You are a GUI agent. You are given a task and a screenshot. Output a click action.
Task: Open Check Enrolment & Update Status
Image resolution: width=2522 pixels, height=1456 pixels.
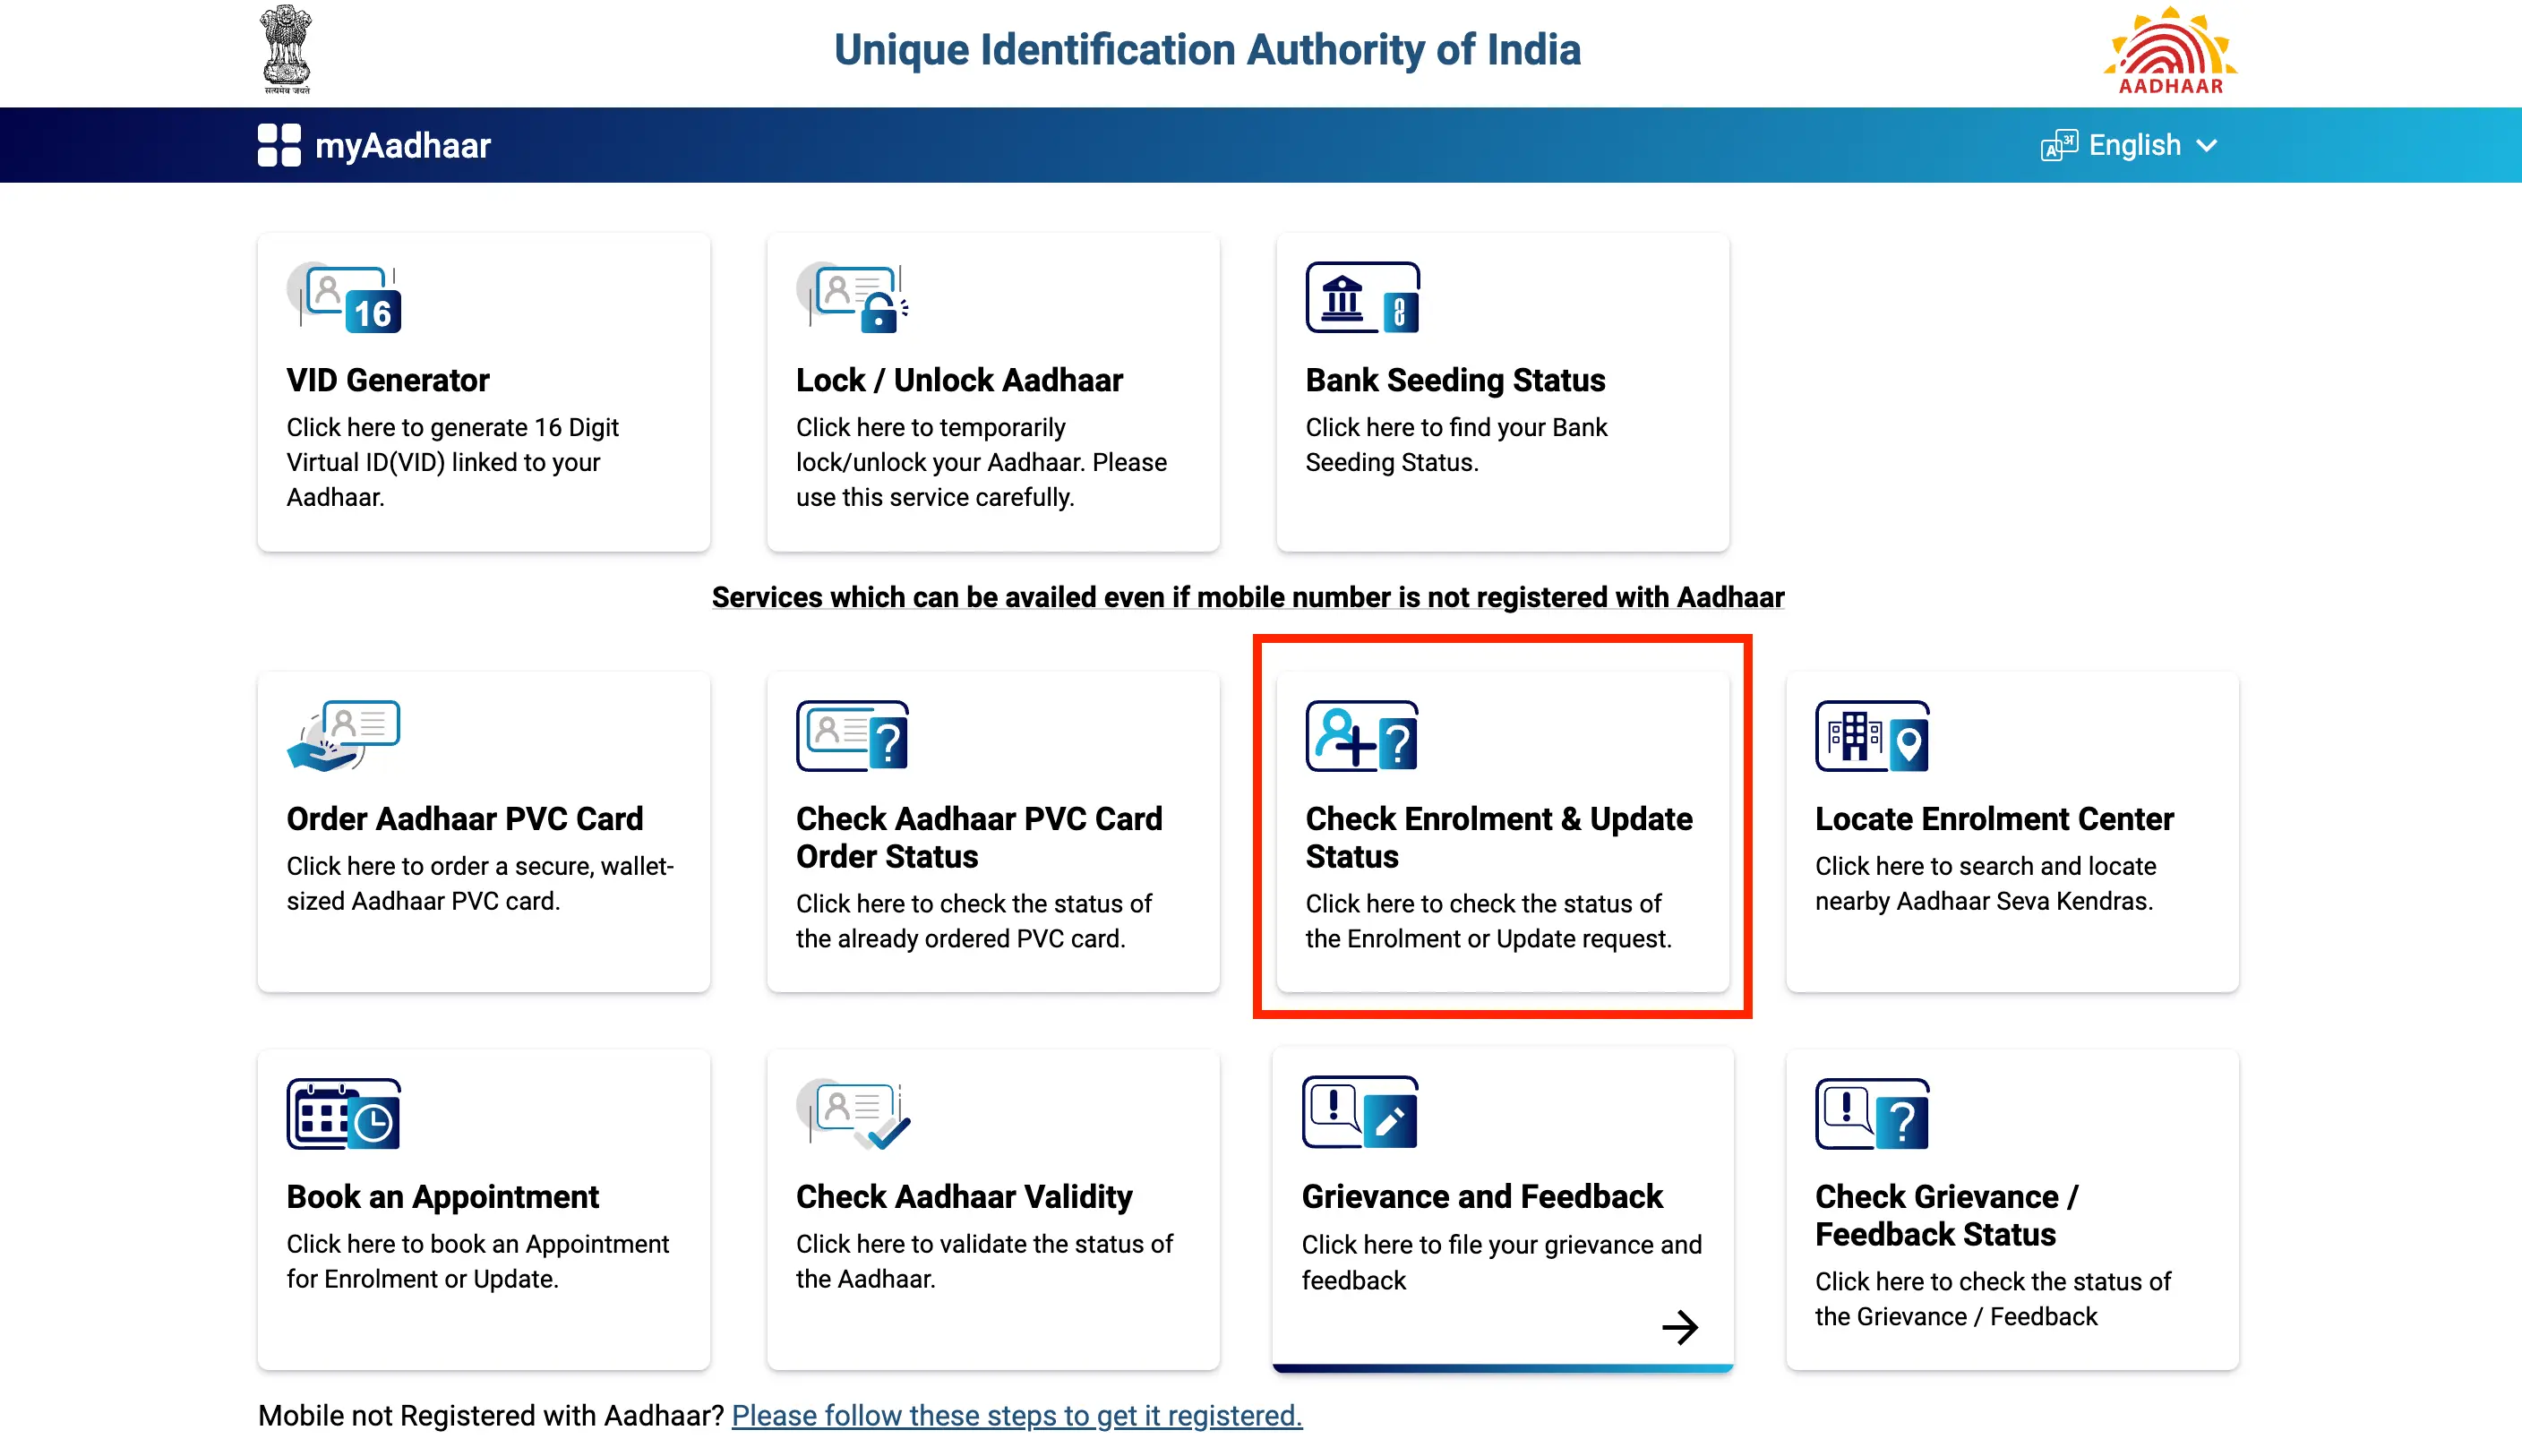pos(1502,831)
